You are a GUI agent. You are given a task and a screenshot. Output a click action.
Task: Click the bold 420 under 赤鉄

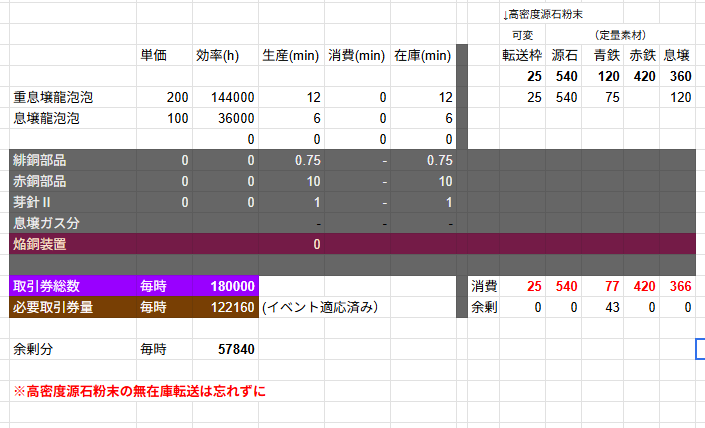tap(642, 76)
